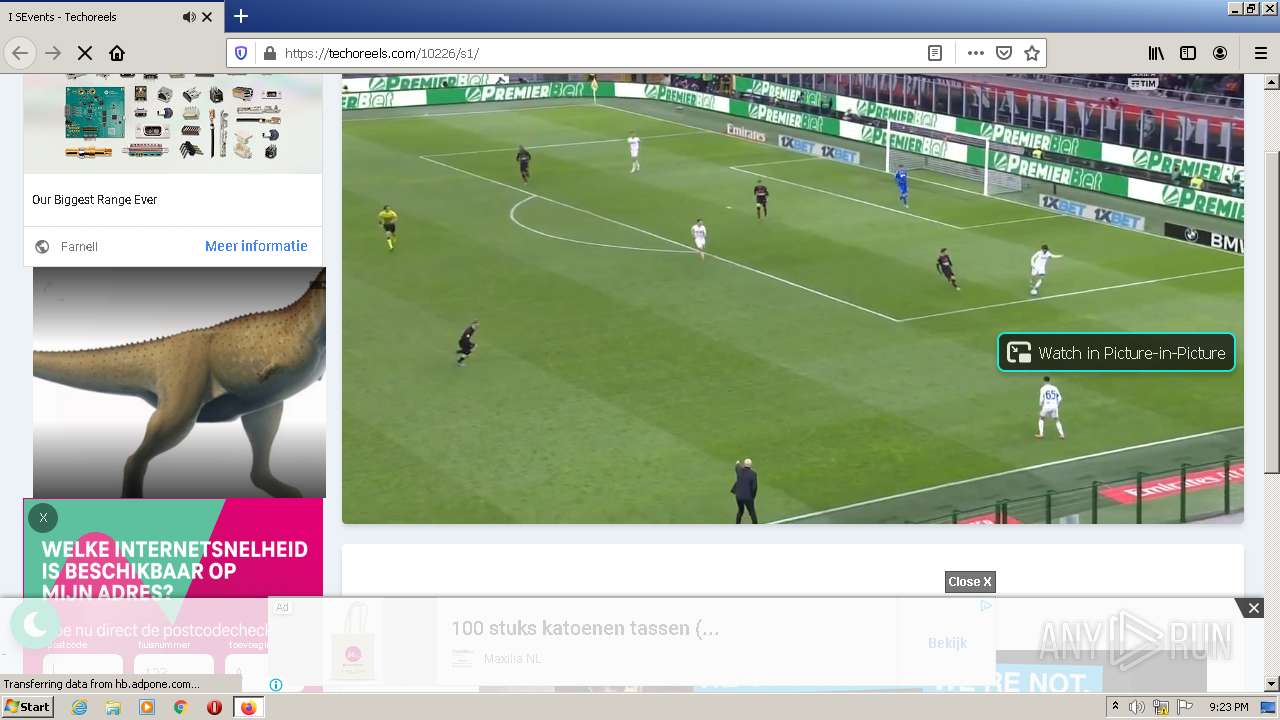This screenshot has width=1280, height=720.
Task: Launch Chrome from the taskbar
Action: point(180,707)
